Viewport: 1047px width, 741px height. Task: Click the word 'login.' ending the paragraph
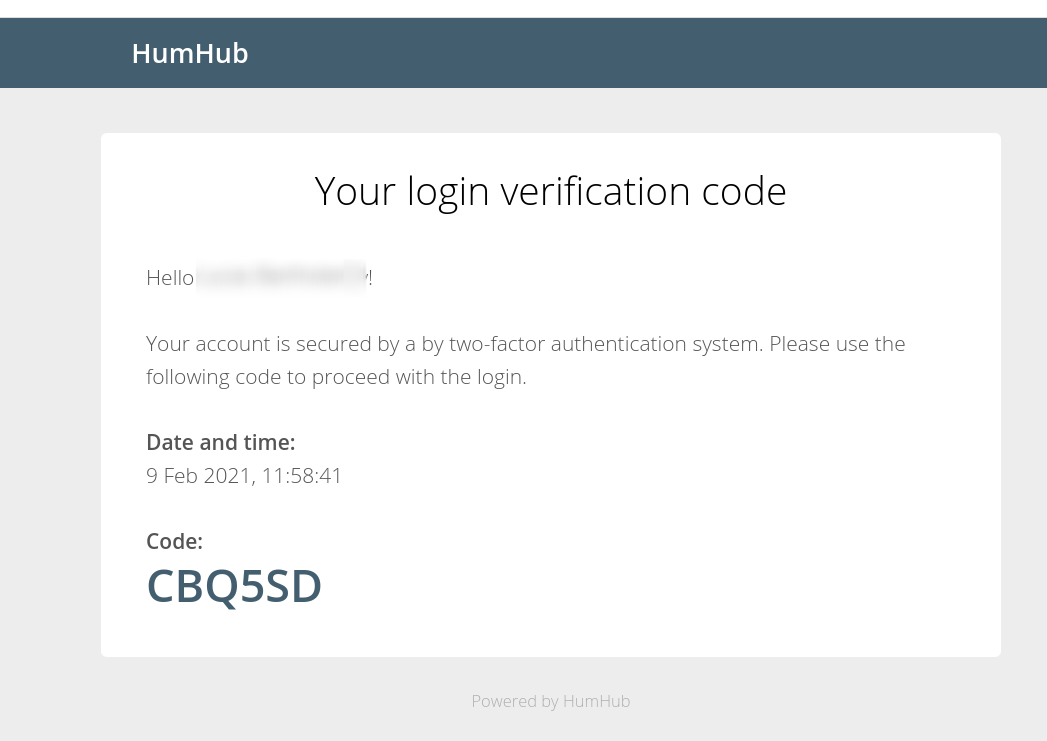pyautogui.click(x=501, y=377)
